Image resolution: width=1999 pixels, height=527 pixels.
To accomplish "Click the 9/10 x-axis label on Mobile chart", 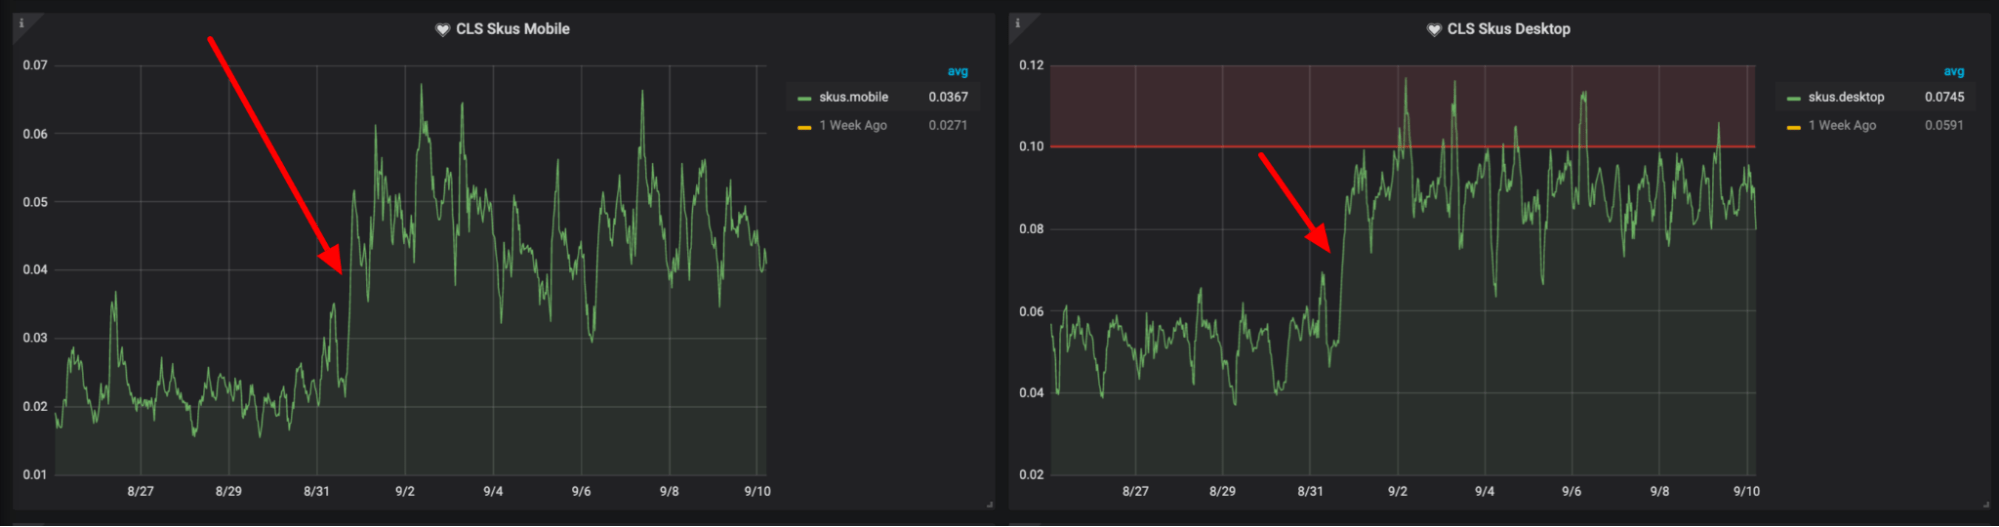I will point(757,491).
